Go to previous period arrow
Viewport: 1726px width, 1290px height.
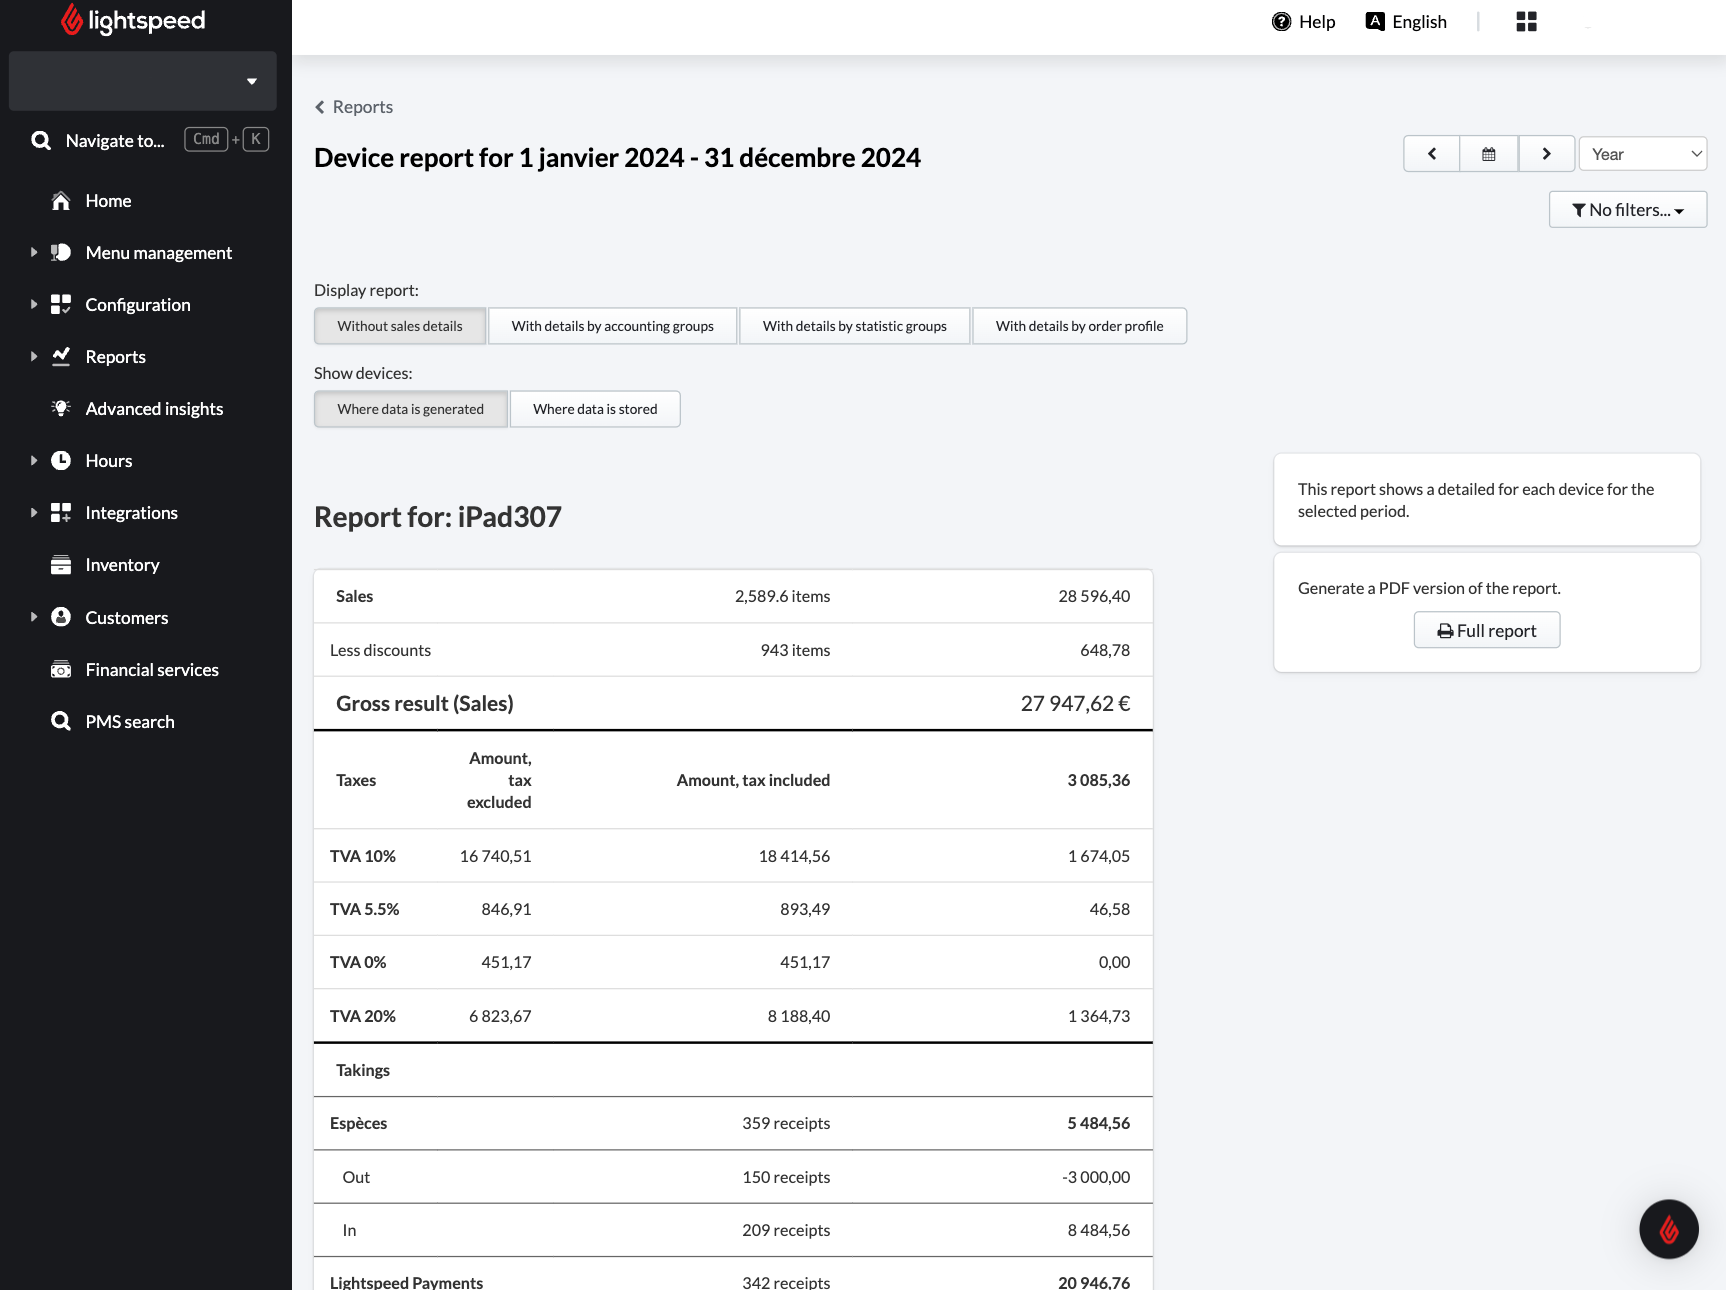click(1432, 154)
